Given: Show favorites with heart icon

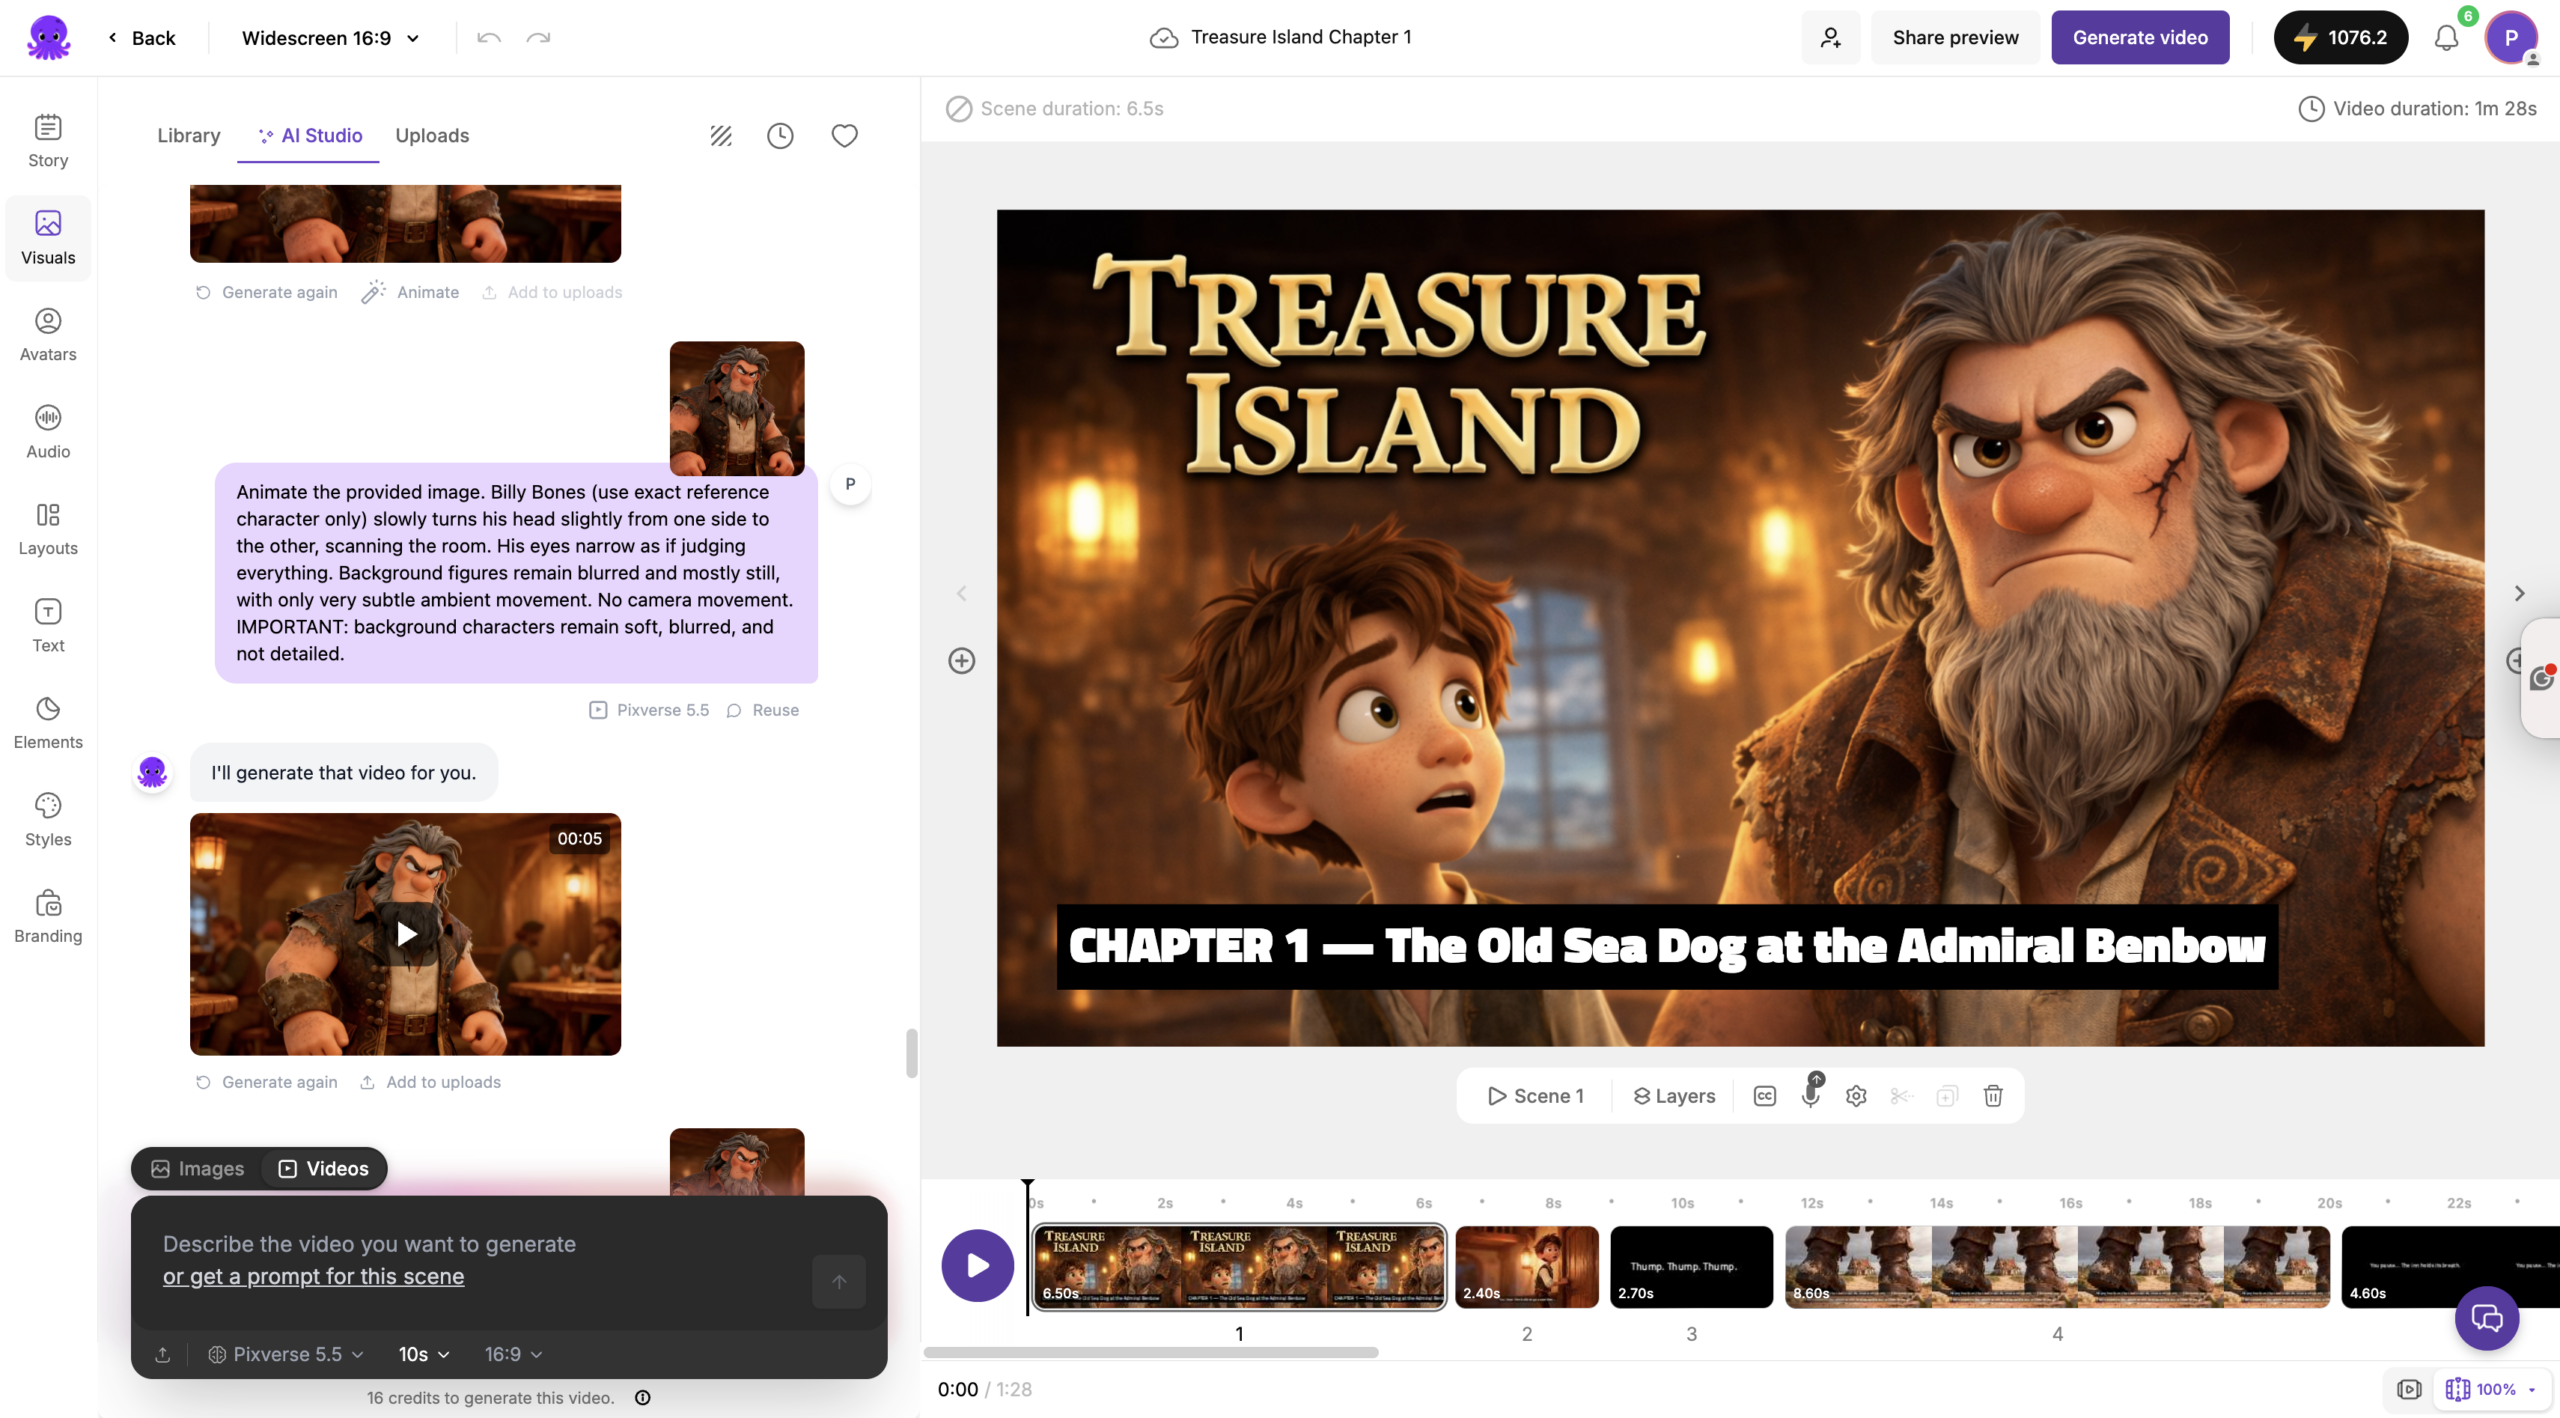Looking at the screenshot, I should 844,136.
